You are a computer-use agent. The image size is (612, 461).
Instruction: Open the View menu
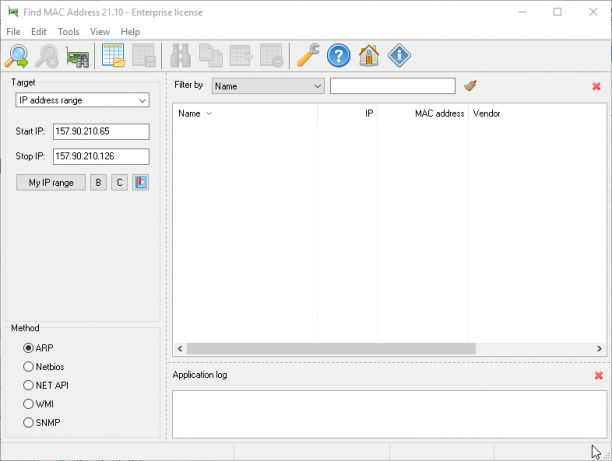click(x=100, y=32)
